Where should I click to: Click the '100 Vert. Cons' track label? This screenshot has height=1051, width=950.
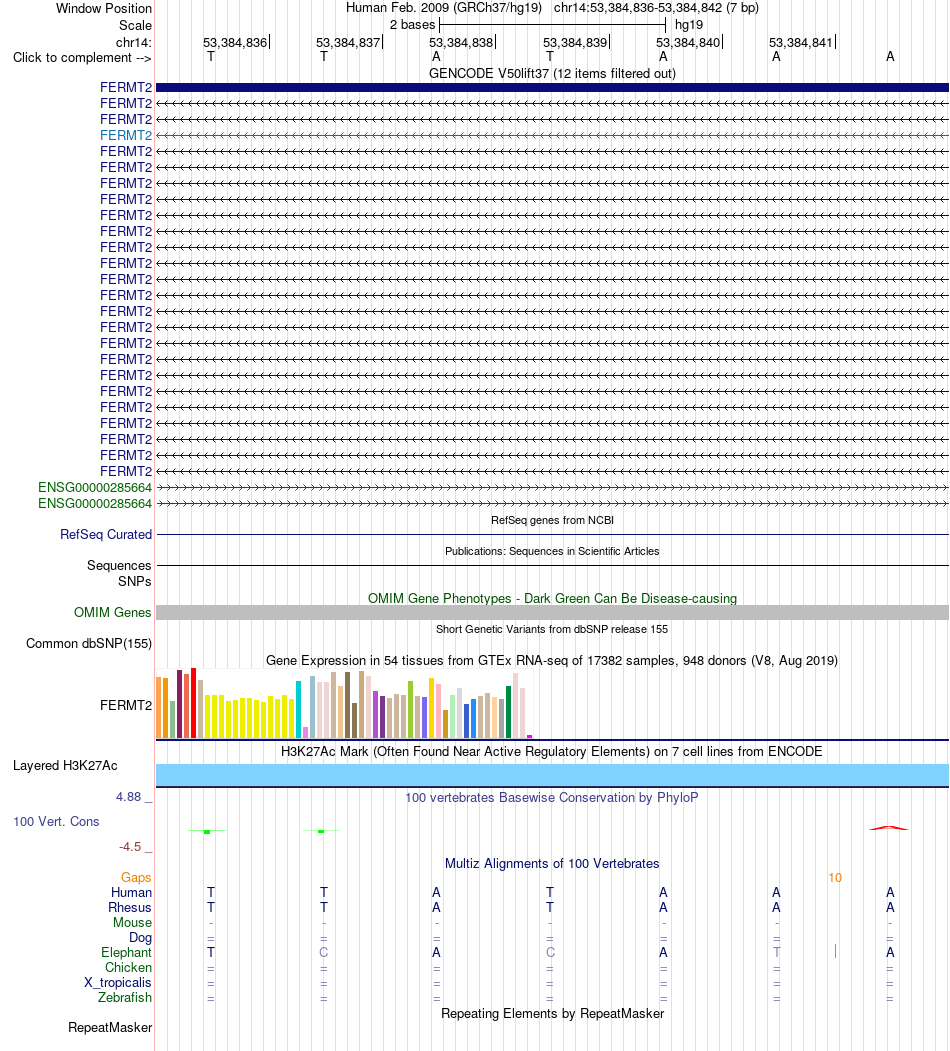56,822
